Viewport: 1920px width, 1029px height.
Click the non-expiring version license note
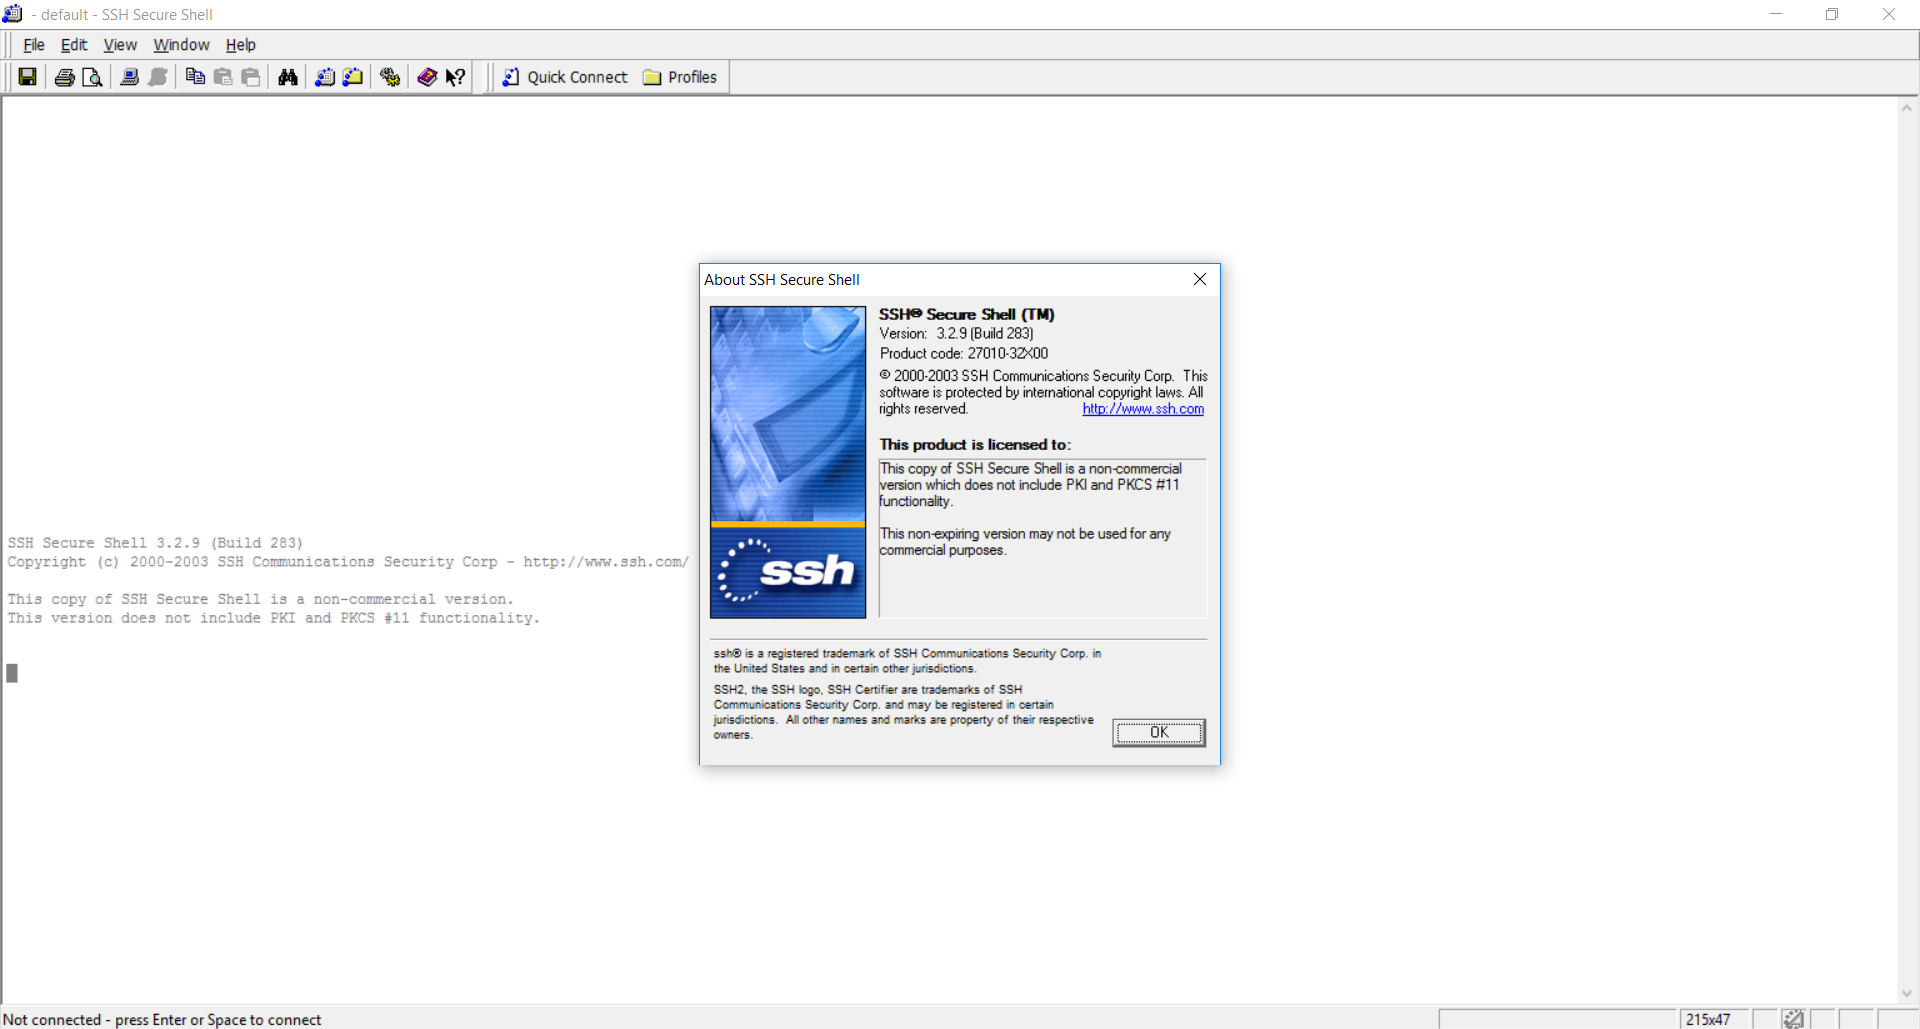point(1025,542)
